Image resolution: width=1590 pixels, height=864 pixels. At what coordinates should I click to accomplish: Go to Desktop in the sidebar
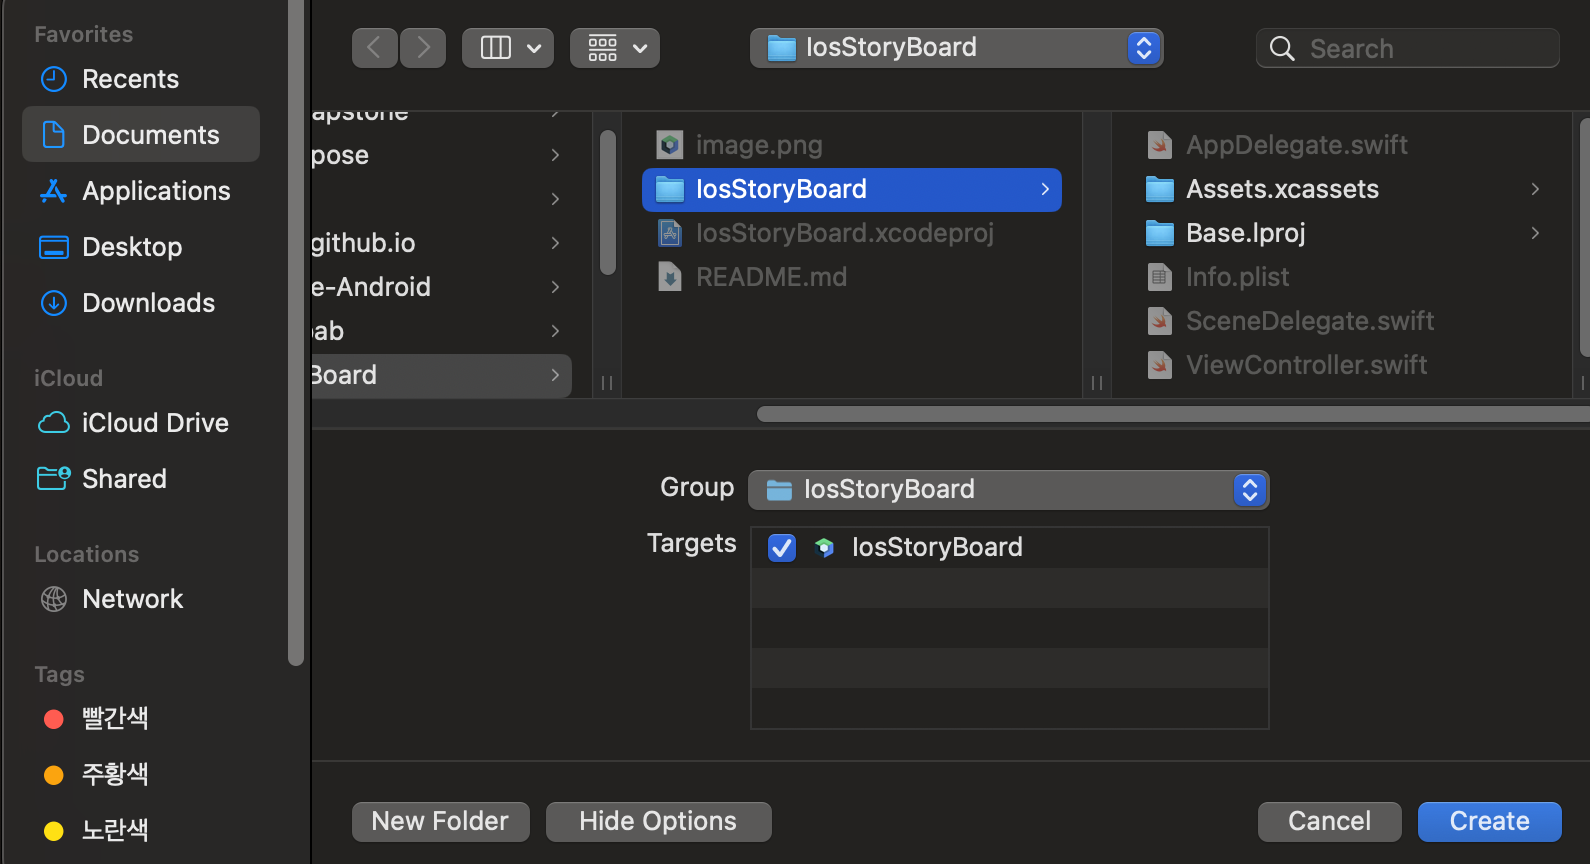141,247
